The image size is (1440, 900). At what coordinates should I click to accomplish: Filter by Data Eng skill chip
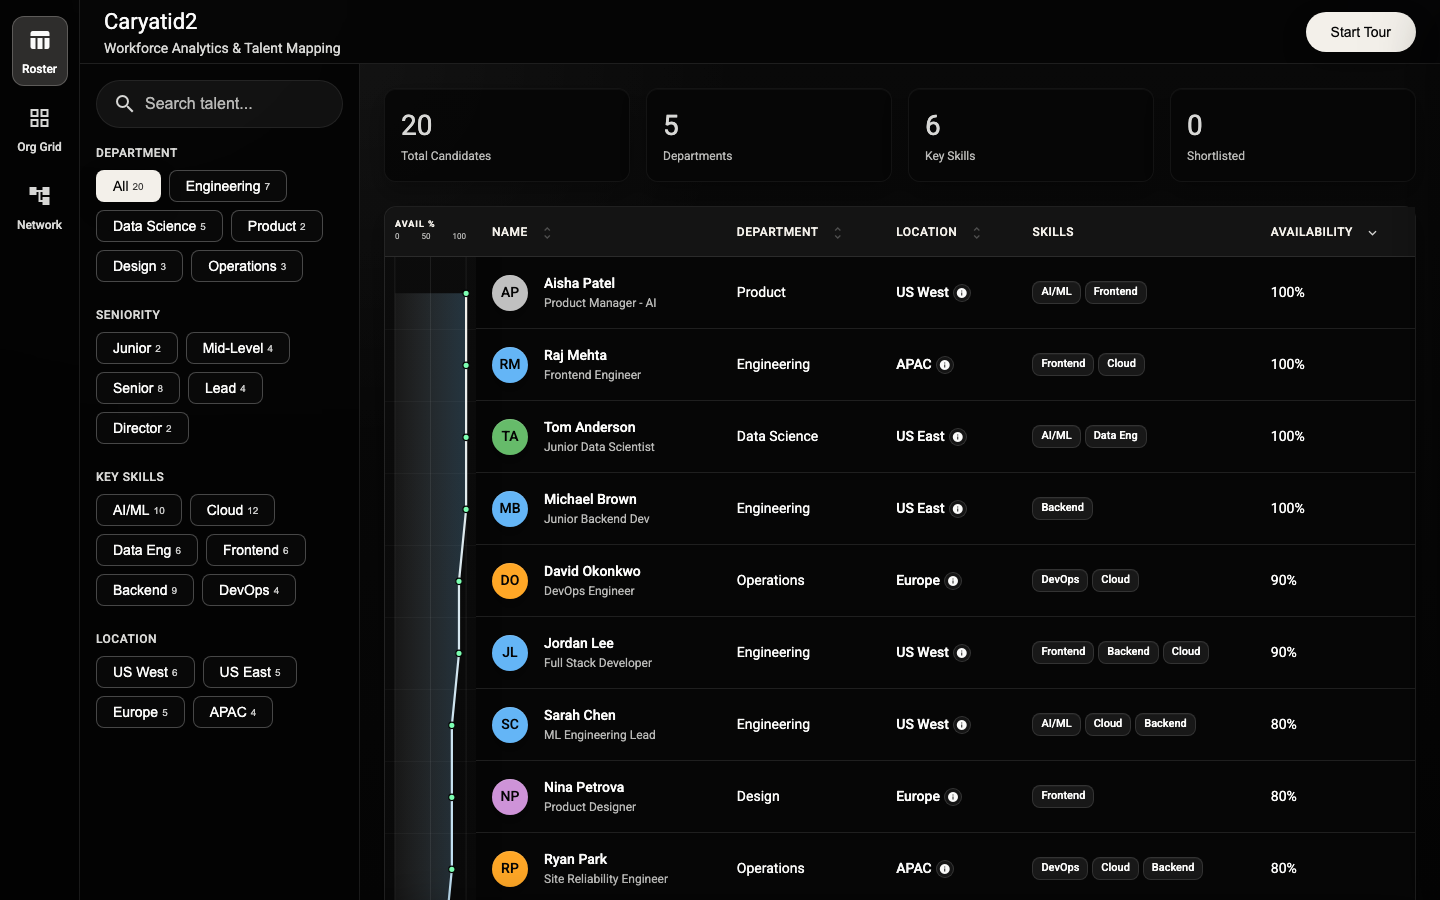click(x=147, y=550)
